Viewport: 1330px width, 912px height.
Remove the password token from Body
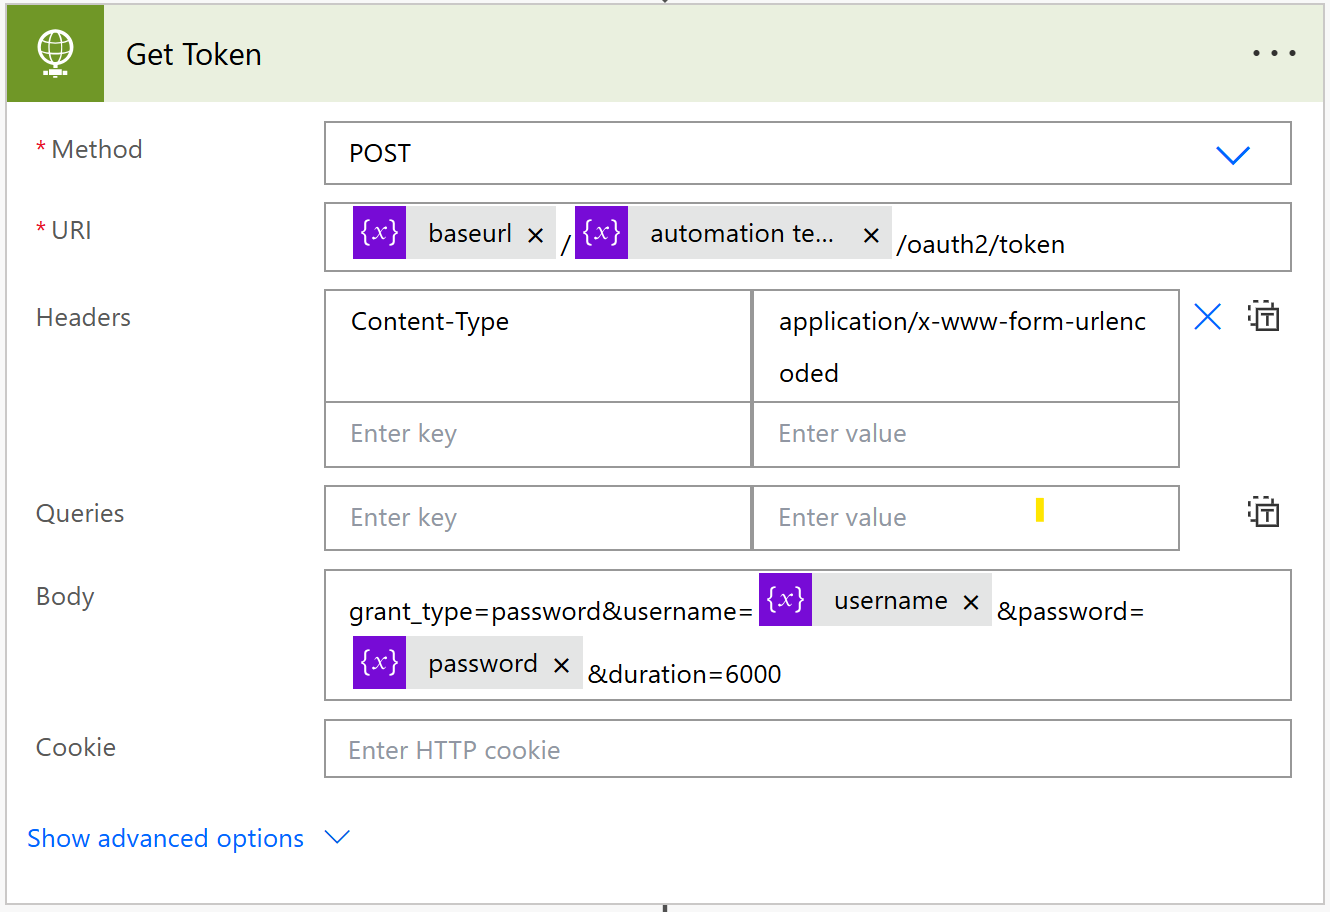[561, 662]
